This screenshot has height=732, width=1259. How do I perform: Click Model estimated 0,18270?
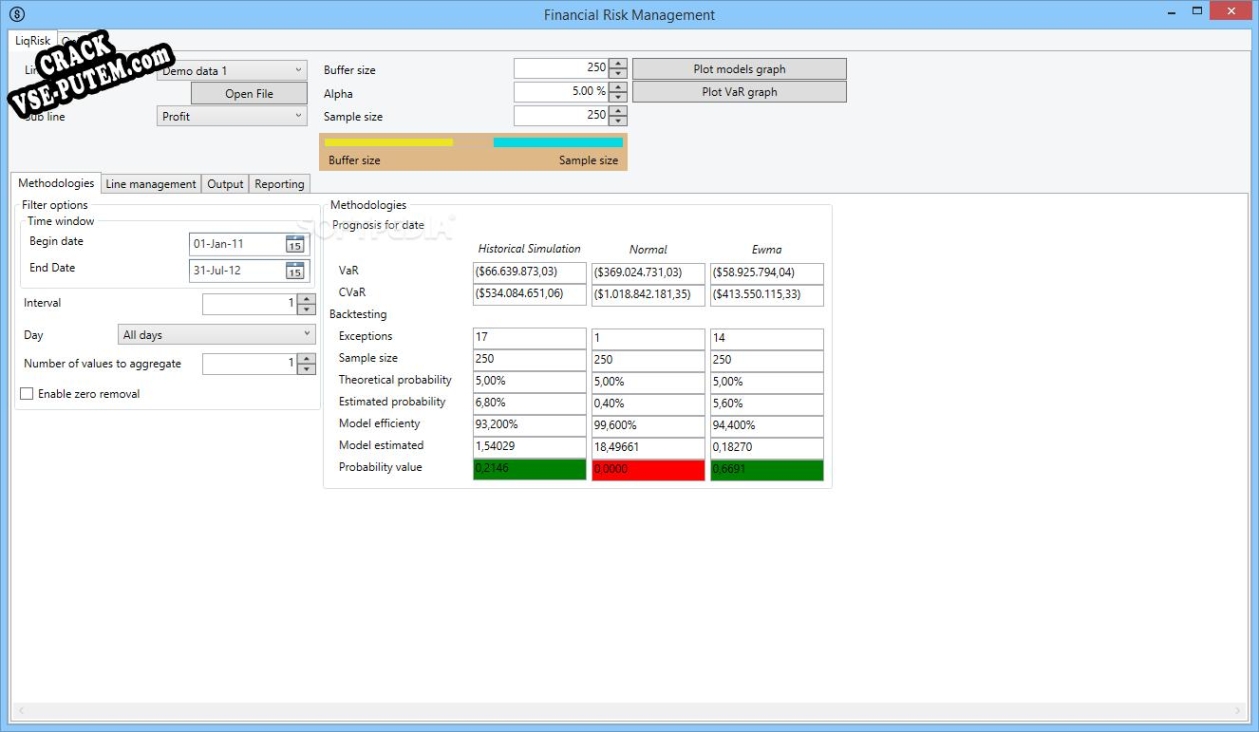(x=767, y=447)
